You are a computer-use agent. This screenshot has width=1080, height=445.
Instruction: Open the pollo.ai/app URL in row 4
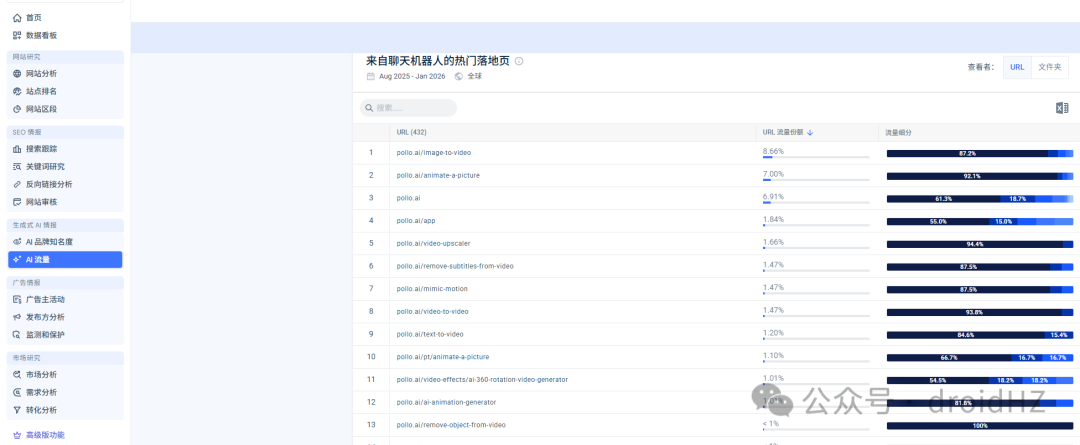[x=416, y=220]
